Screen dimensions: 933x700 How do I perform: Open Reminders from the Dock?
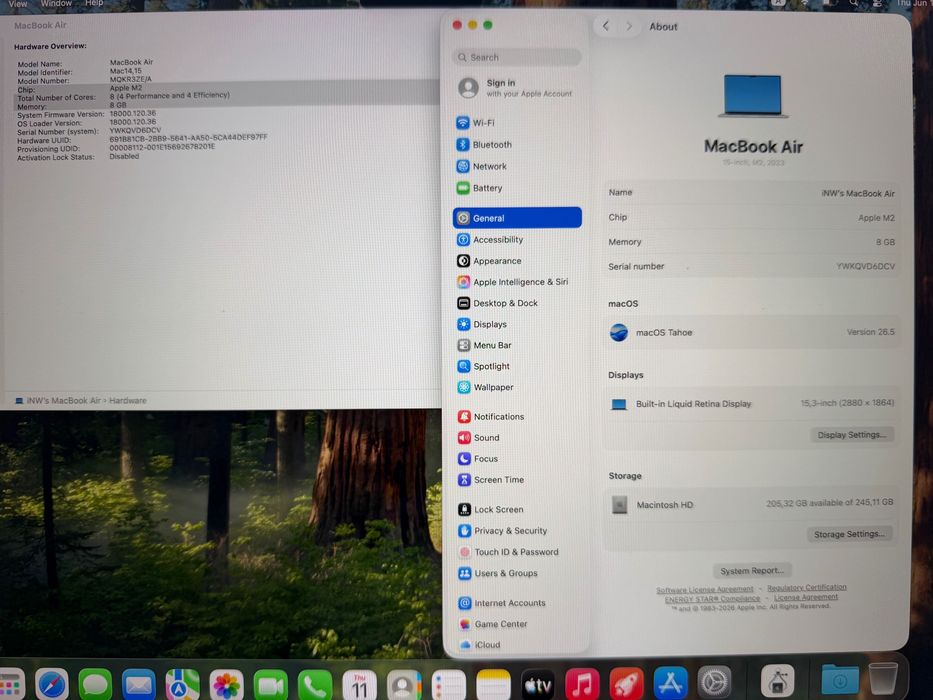(x=449, y=686)
